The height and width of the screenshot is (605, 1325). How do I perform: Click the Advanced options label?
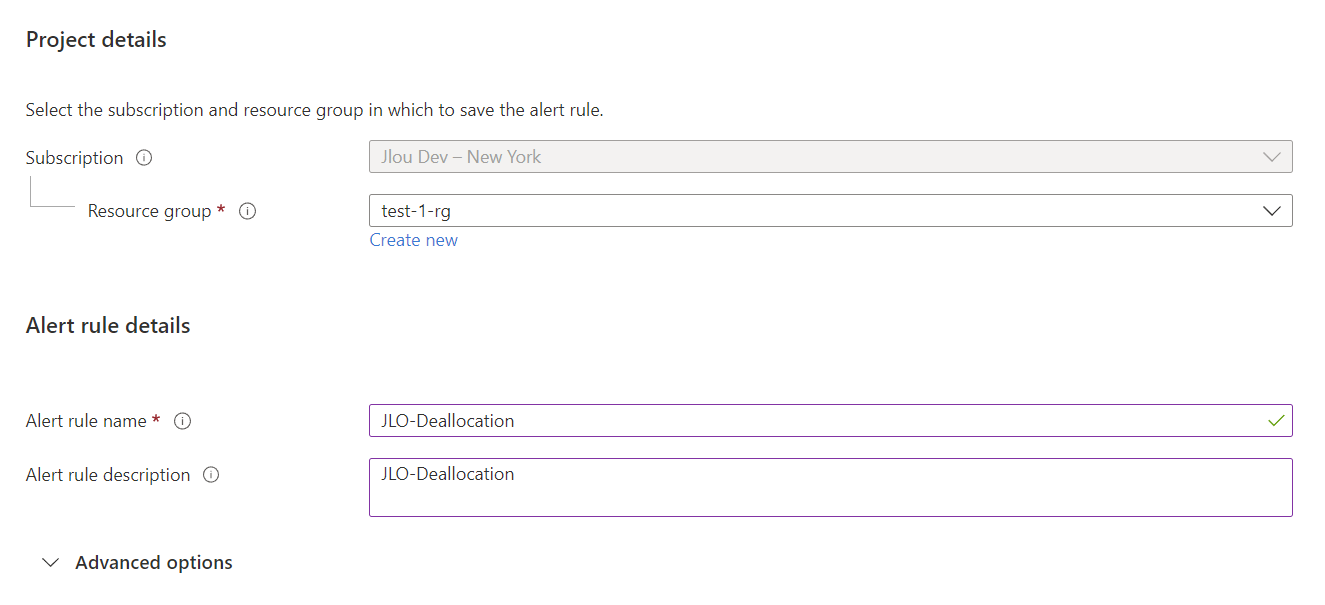tap(154, 563)
